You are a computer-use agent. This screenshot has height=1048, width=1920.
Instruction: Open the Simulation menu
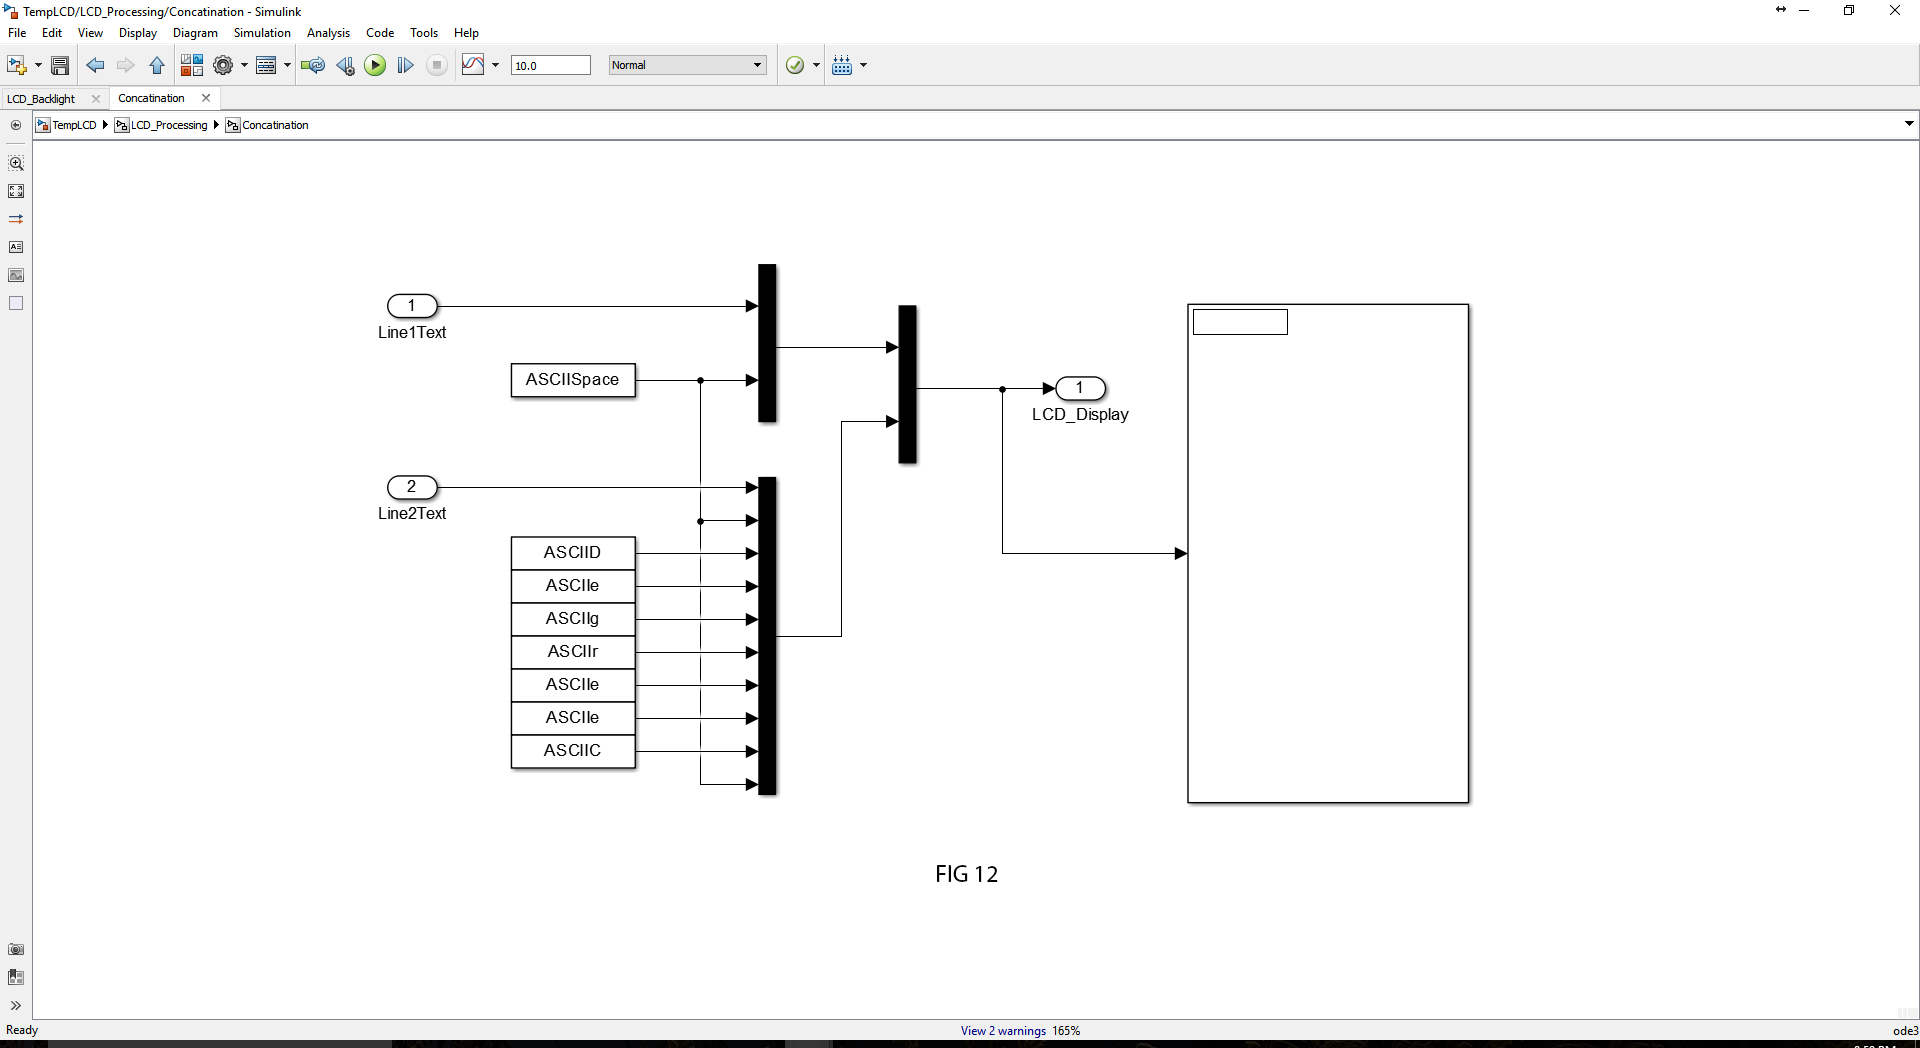[262, 33]
